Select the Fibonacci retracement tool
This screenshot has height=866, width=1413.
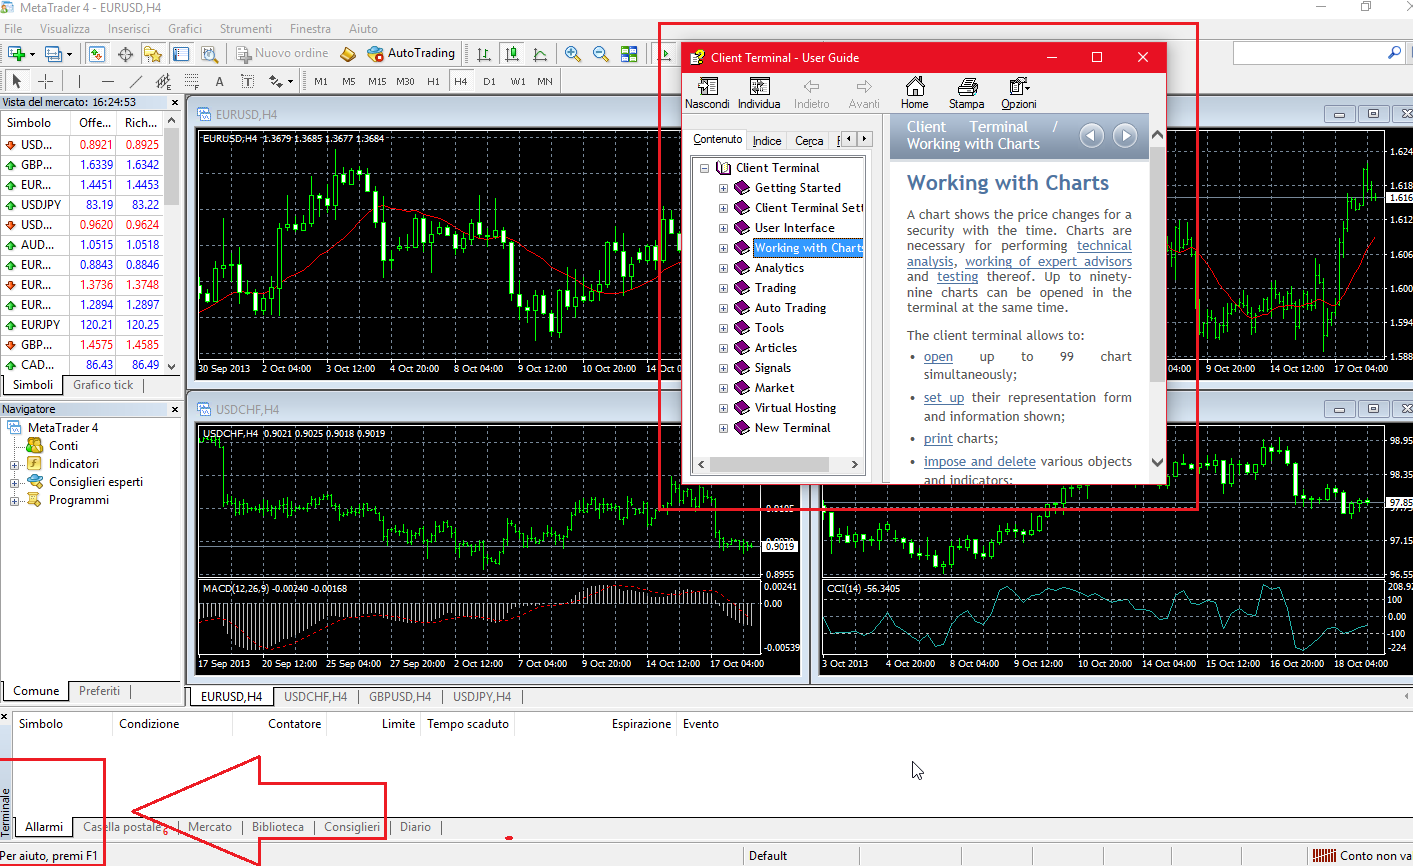click(191, 81)
